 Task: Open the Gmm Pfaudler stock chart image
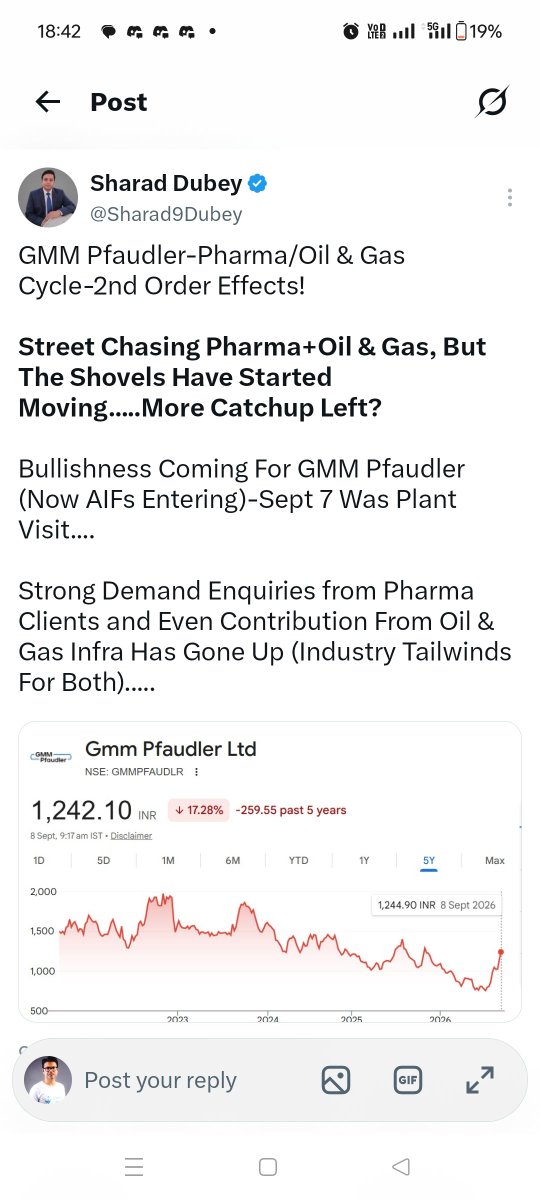(270, 871)
